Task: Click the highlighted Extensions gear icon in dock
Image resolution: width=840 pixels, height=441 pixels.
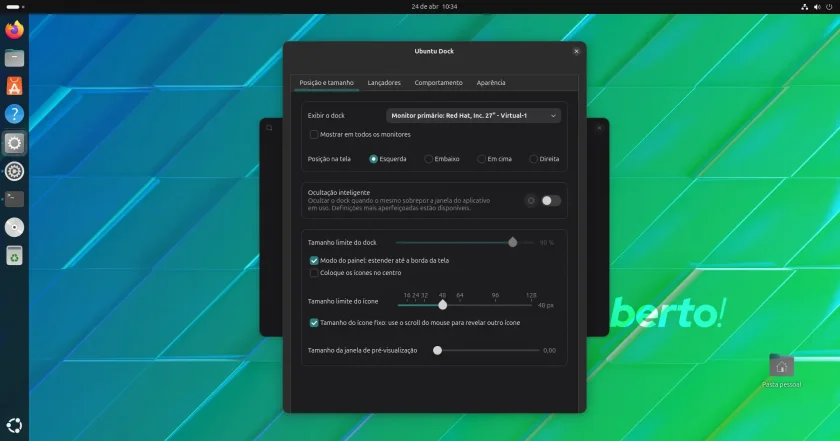Action: click(14, 143)
